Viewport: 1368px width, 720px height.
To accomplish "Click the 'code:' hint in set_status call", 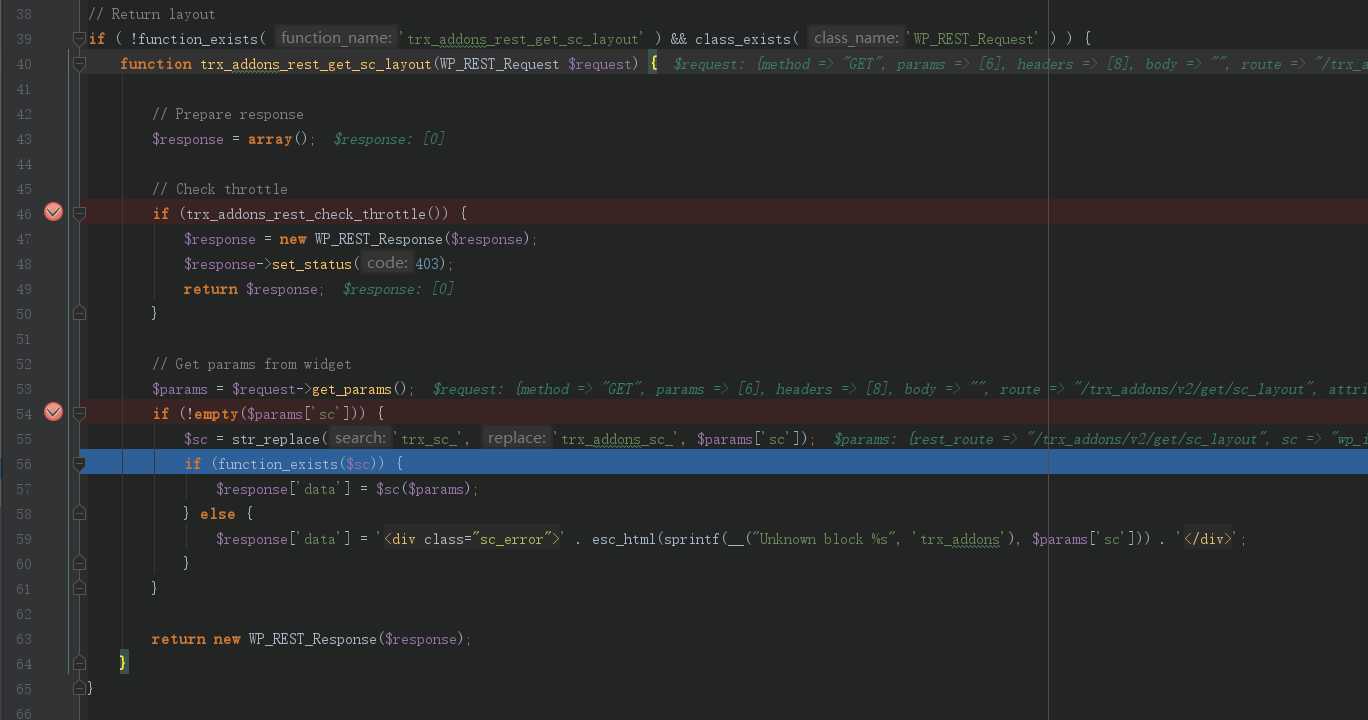I will point(386,263).
